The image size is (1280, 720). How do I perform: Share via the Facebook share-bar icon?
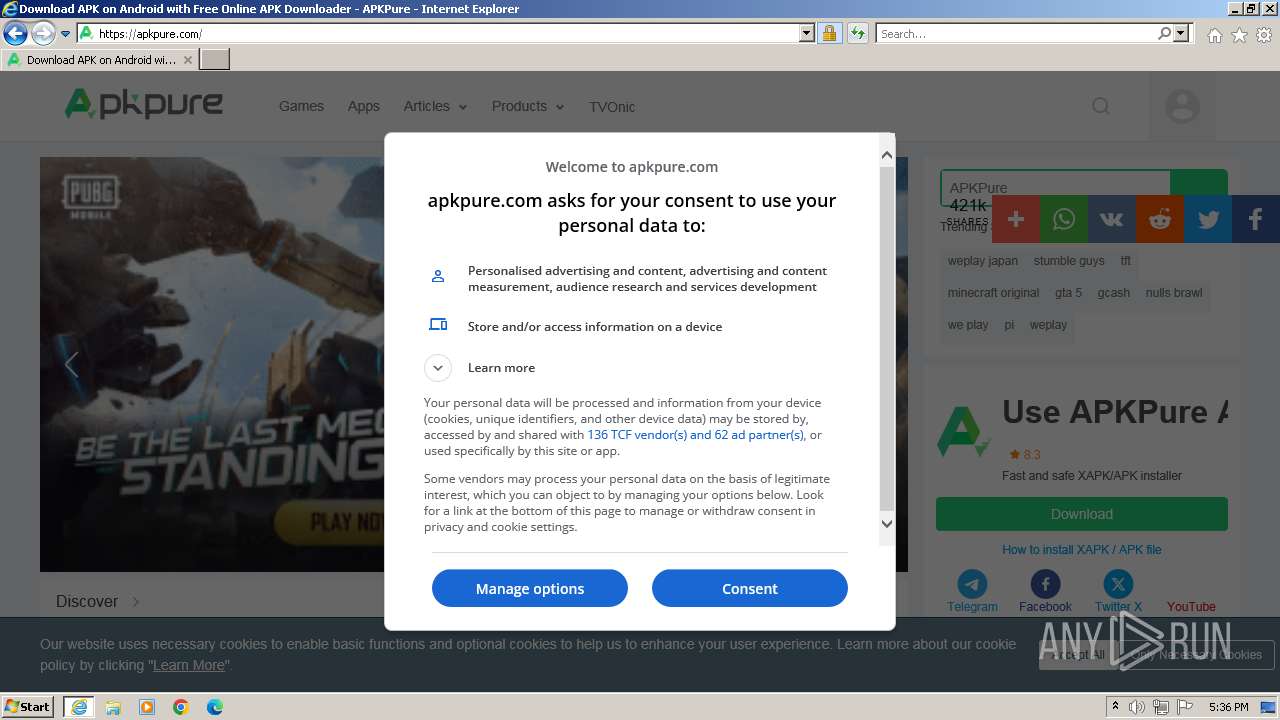click(1256, 219)
